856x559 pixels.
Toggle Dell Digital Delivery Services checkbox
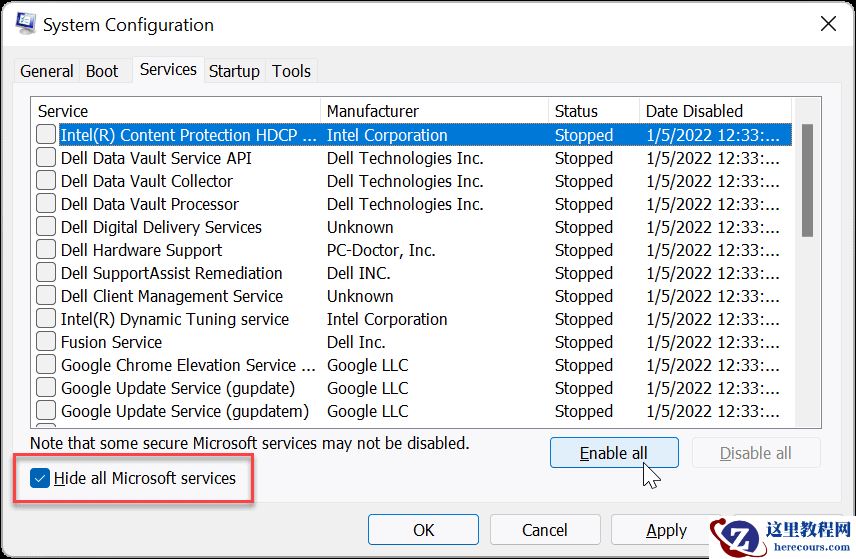46,227
